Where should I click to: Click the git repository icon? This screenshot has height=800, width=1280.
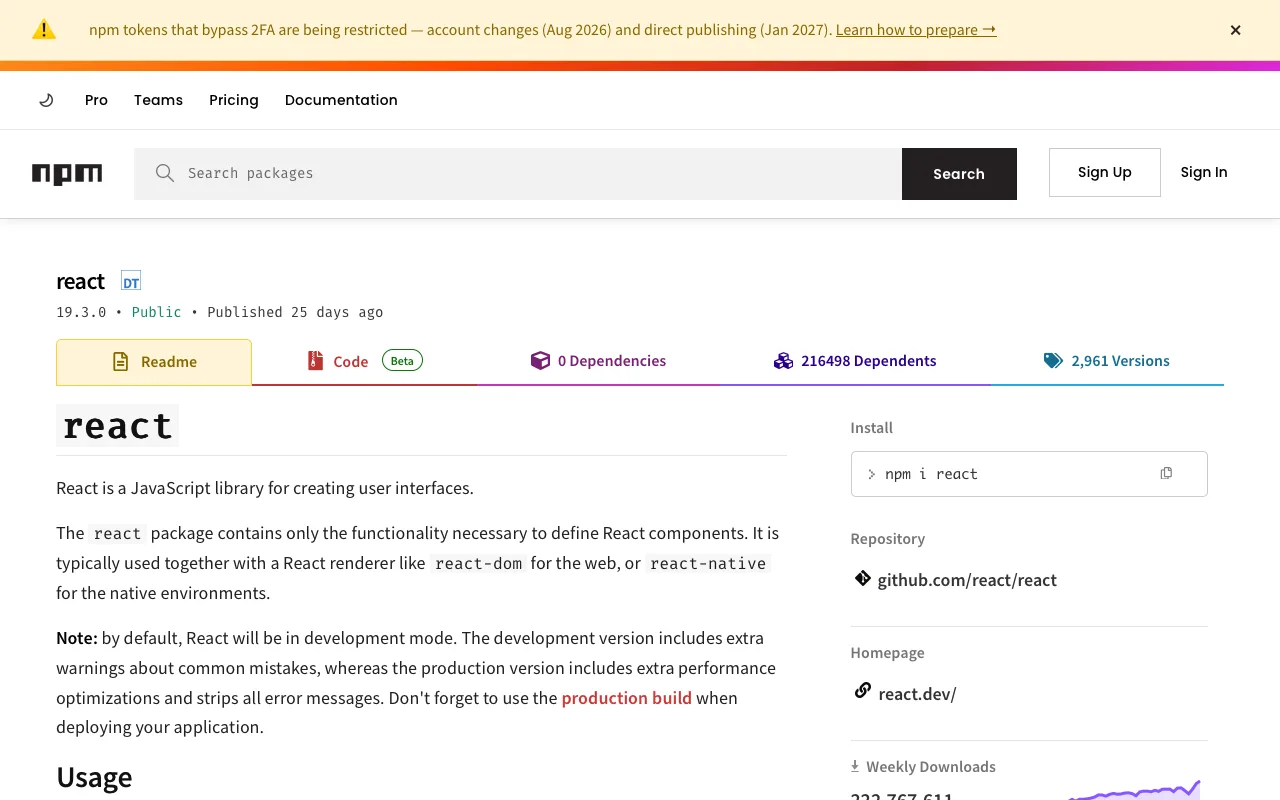pos(862,579)
